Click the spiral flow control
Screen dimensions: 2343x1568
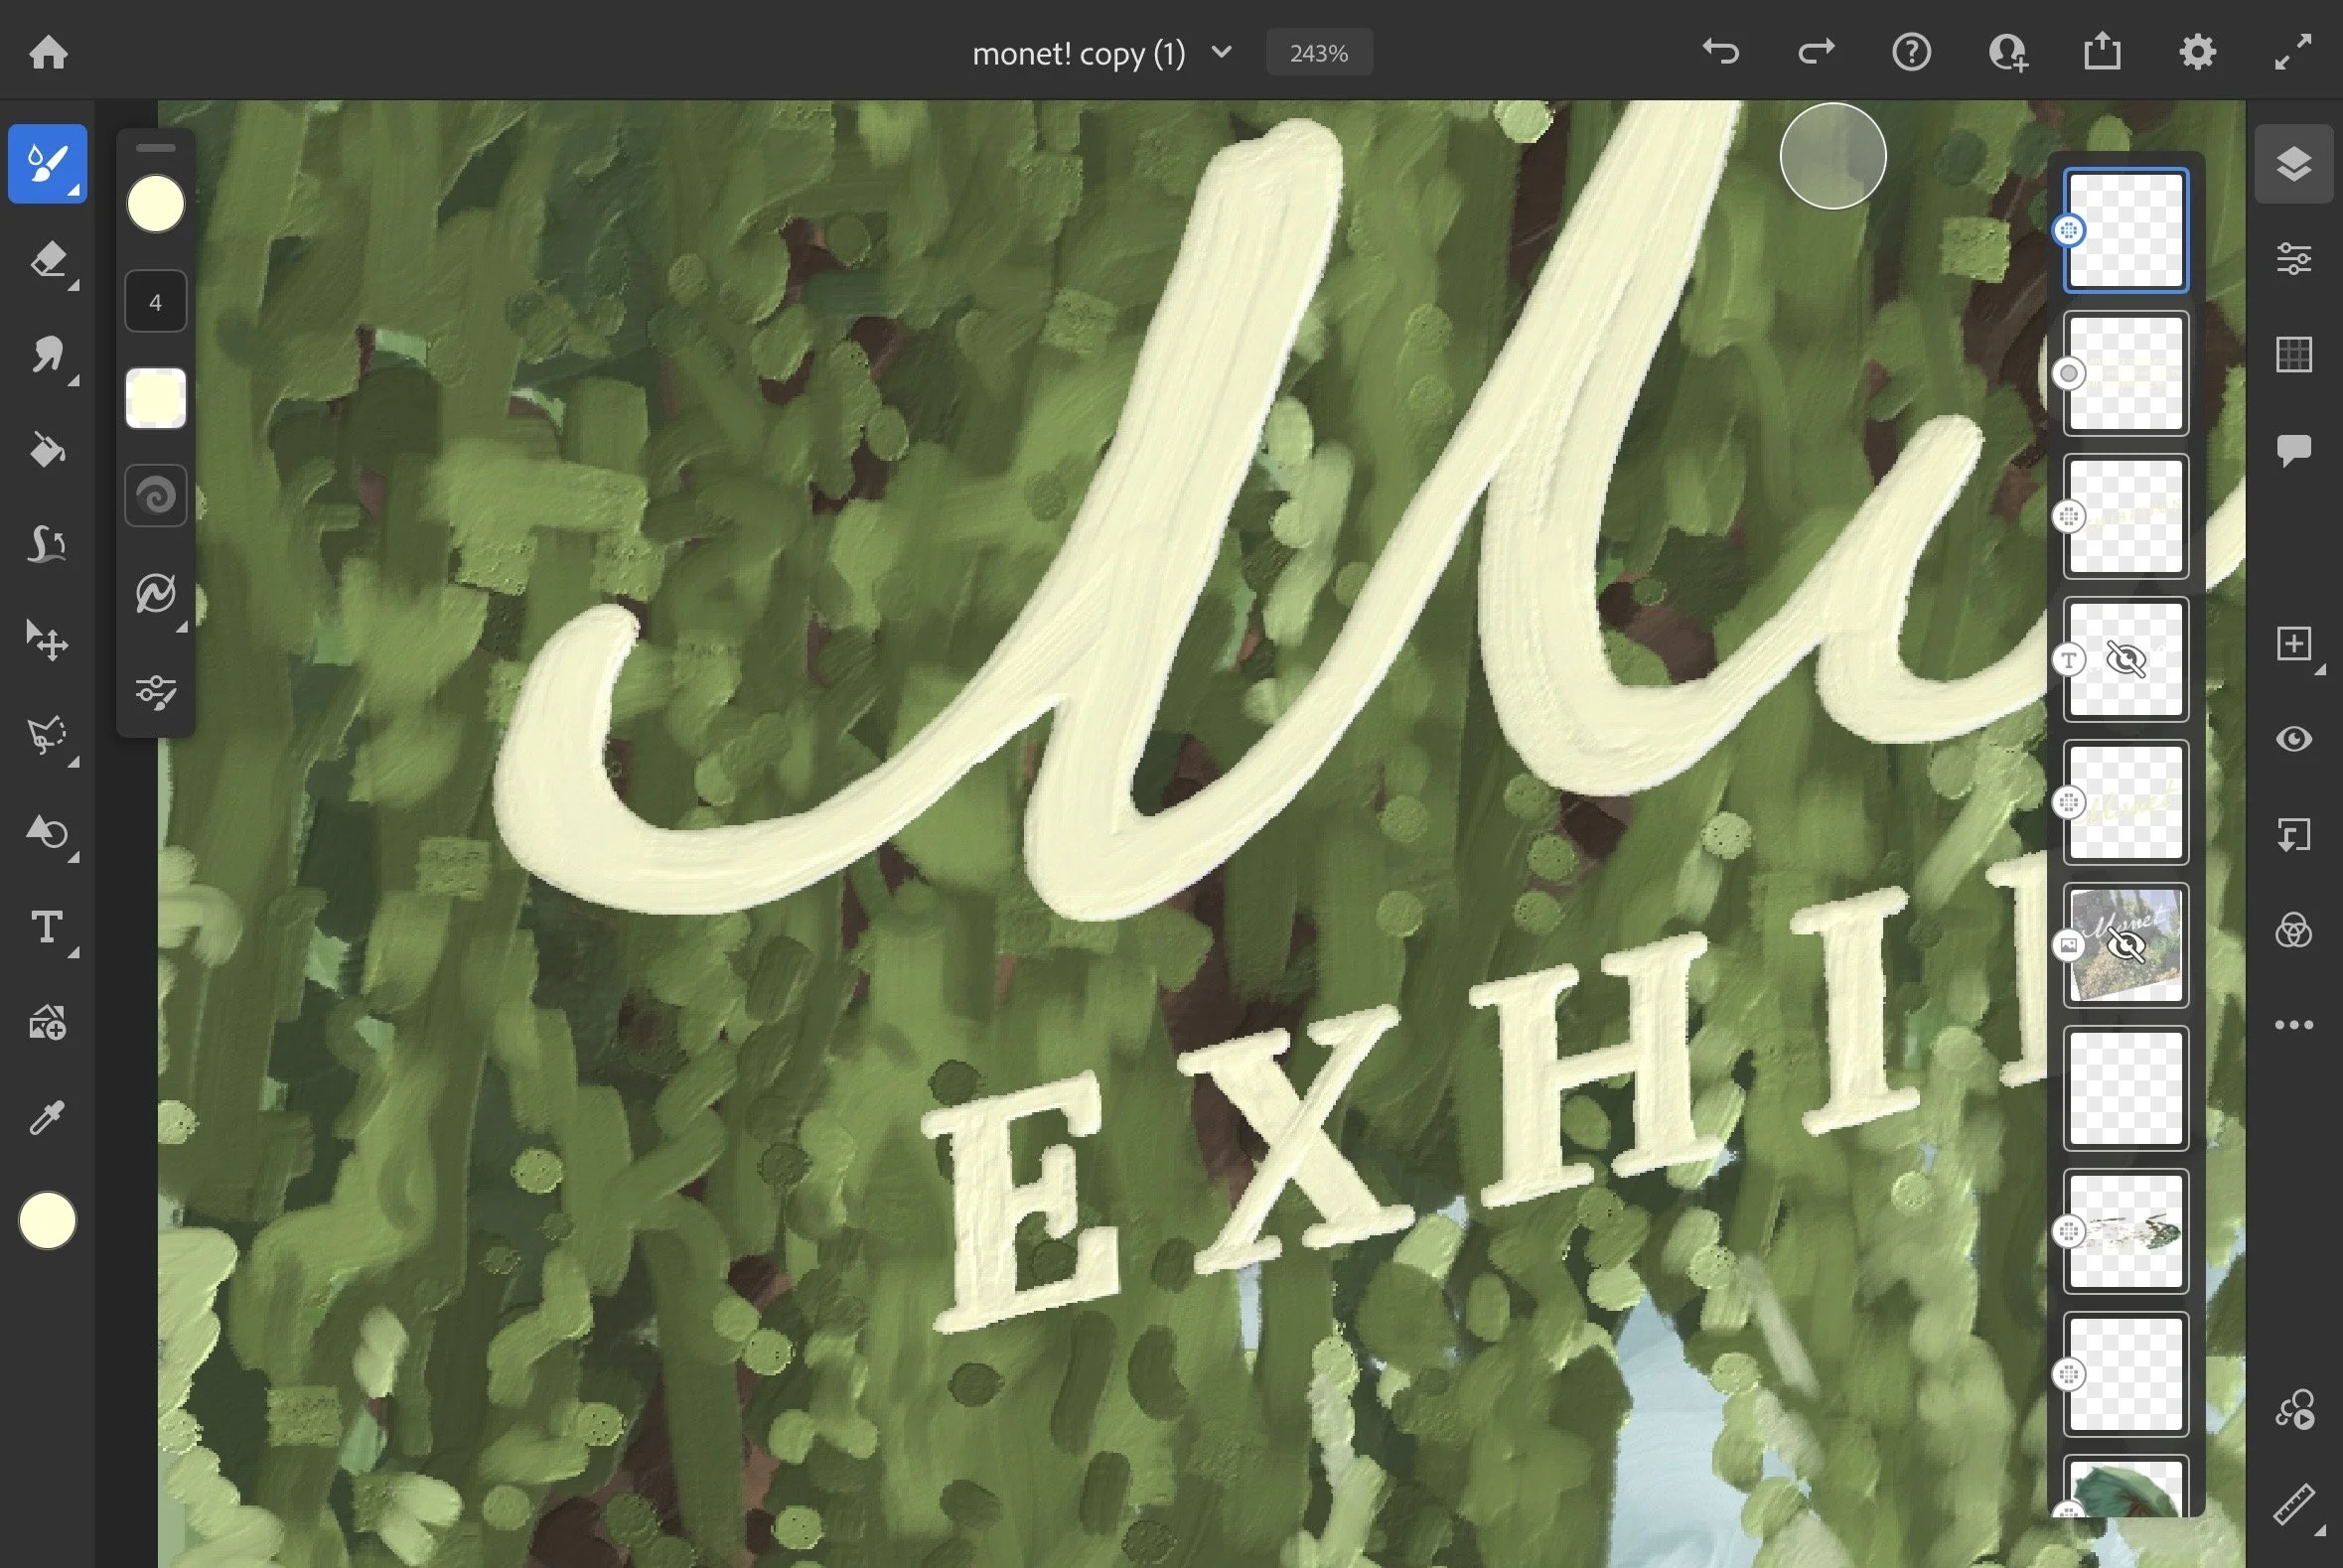156,495
